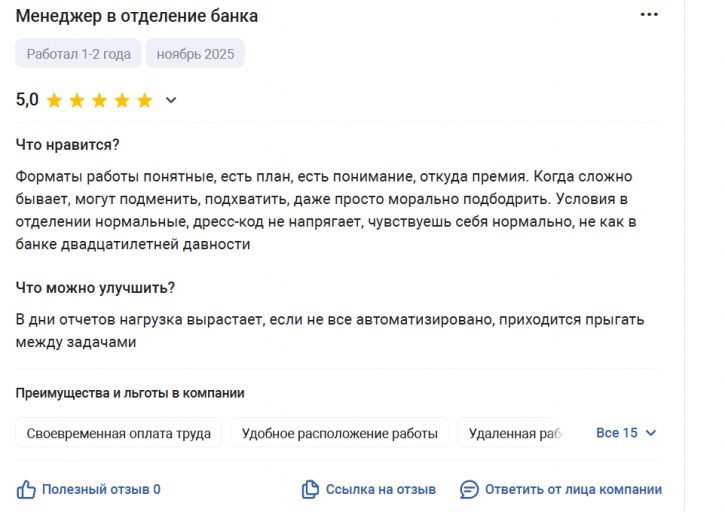This screenshot has height=512, width=725.
Task: Click the thumbs-up helpful review icon
Action: pos(26,489)
